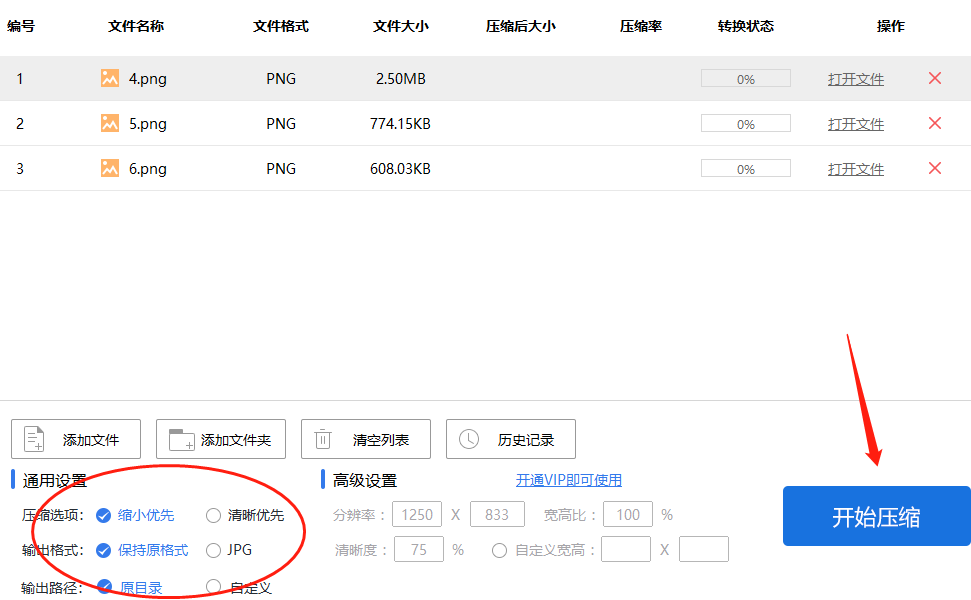The image size is (971, 600).
Task: Remove 6.png via the red X icon
Action: (934, 168)
